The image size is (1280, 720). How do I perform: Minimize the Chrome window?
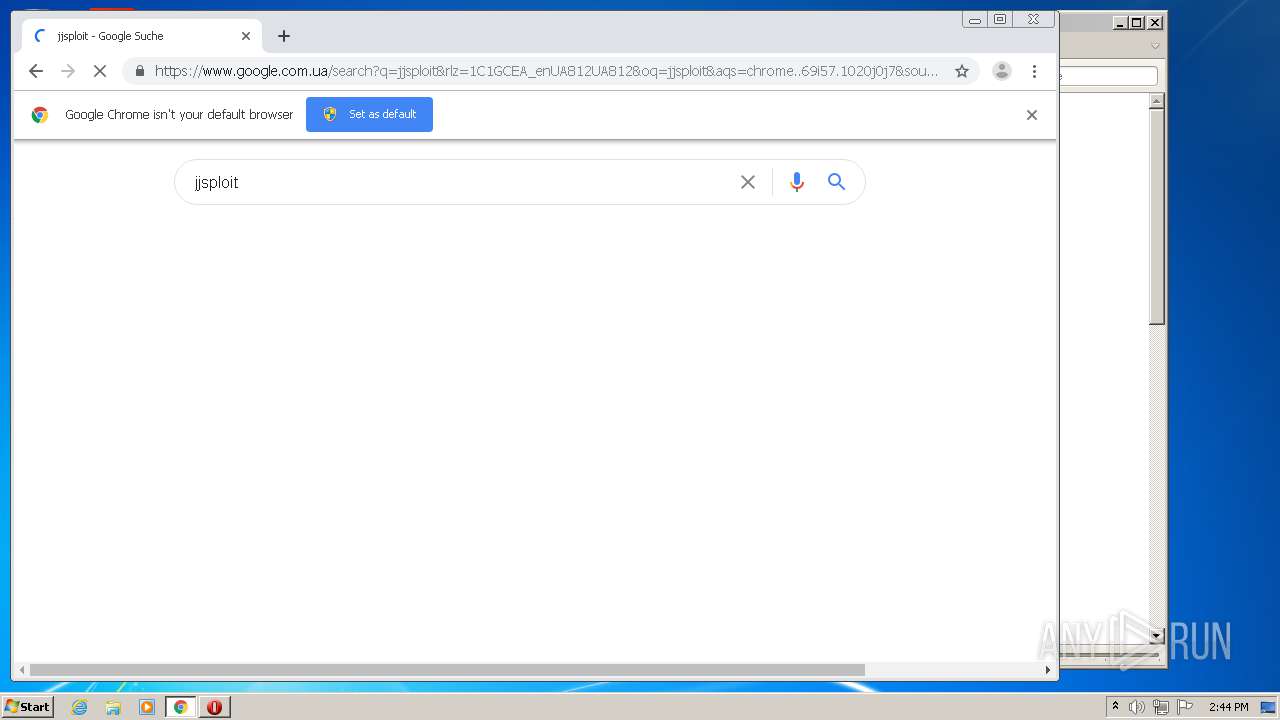point(975,19)
